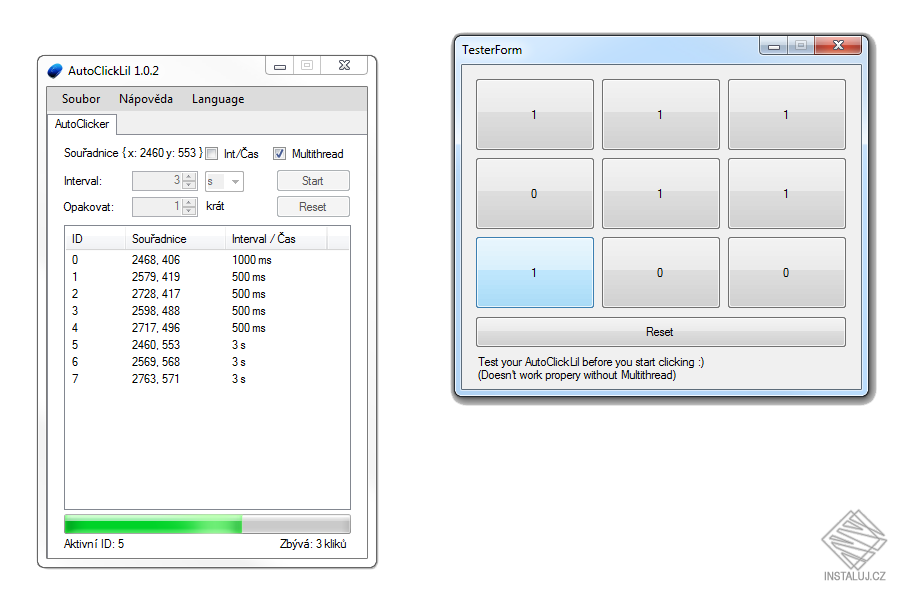Click the 'Aktivní ID: 5' status text
Viewport: 905px width, 603px height.
[94, 544]
